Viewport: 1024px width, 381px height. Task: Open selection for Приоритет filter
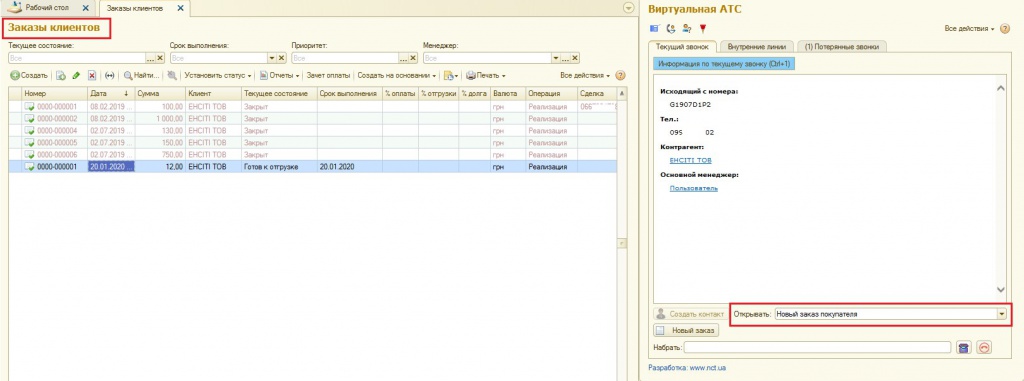(404, 59)
